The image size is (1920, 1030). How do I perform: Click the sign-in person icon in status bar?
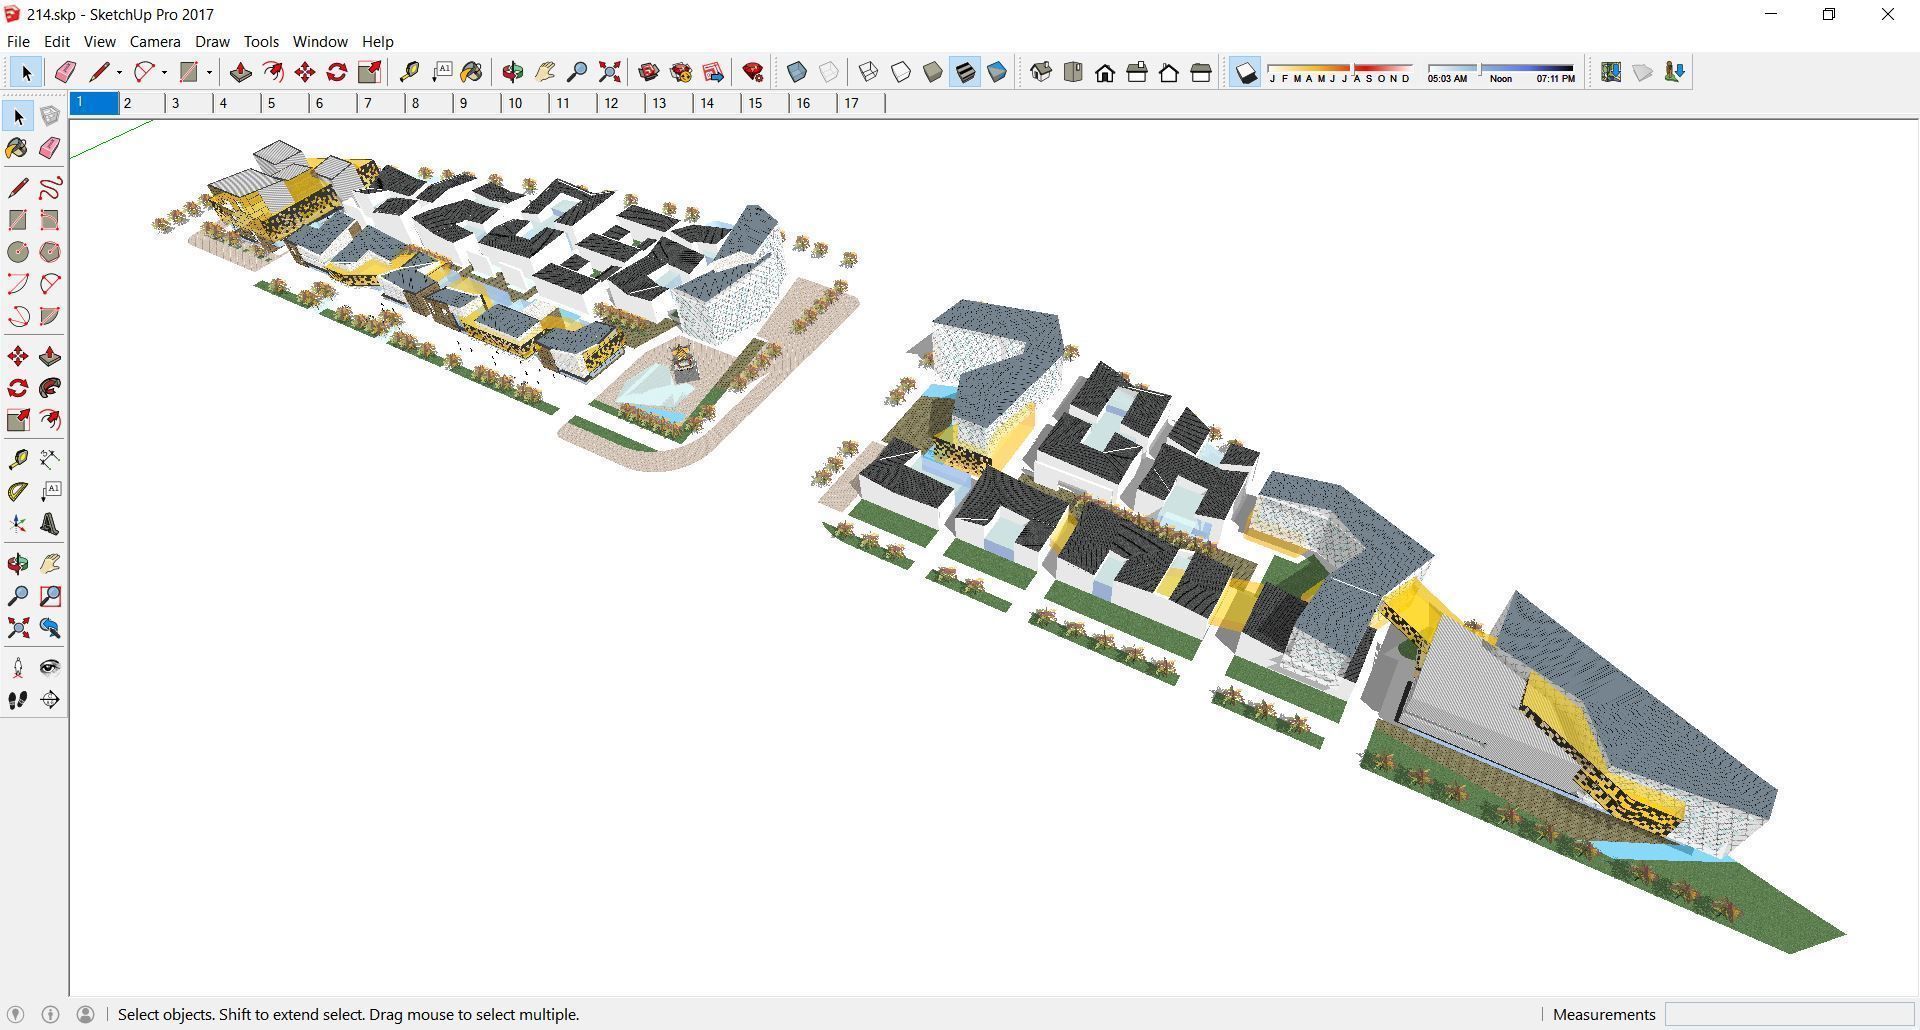click(85, 1014)
